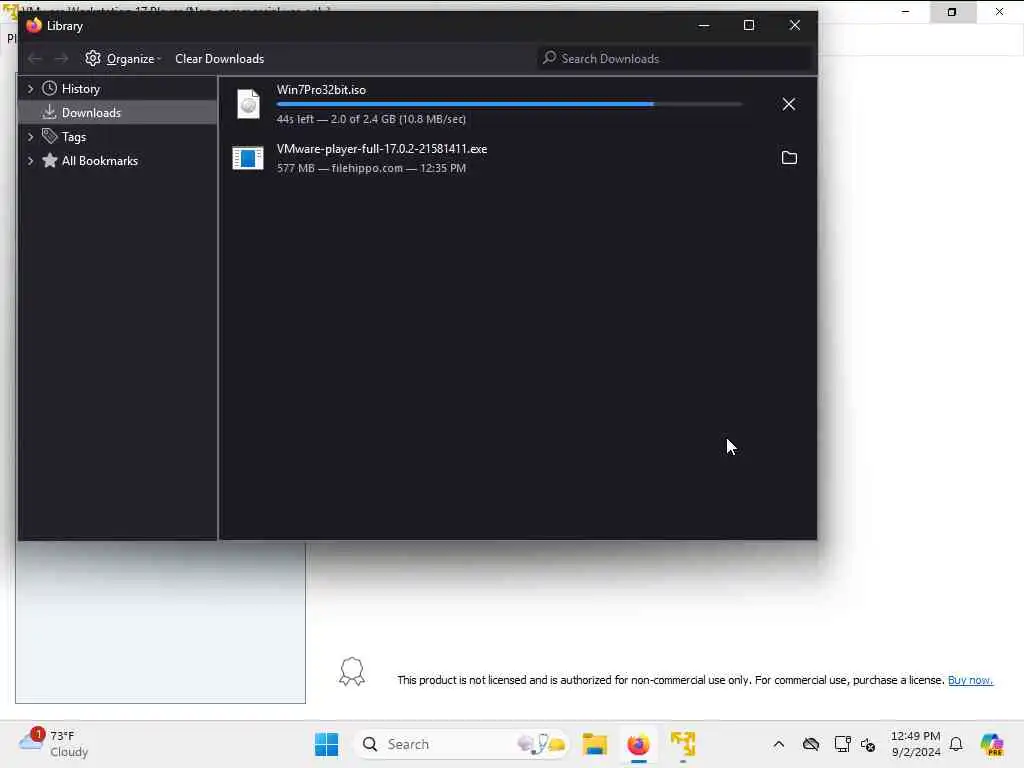The width and height of the screenshot is (1024, 768).
Task: Launch Copilot from taskbar corner
Action: point(991,744)
